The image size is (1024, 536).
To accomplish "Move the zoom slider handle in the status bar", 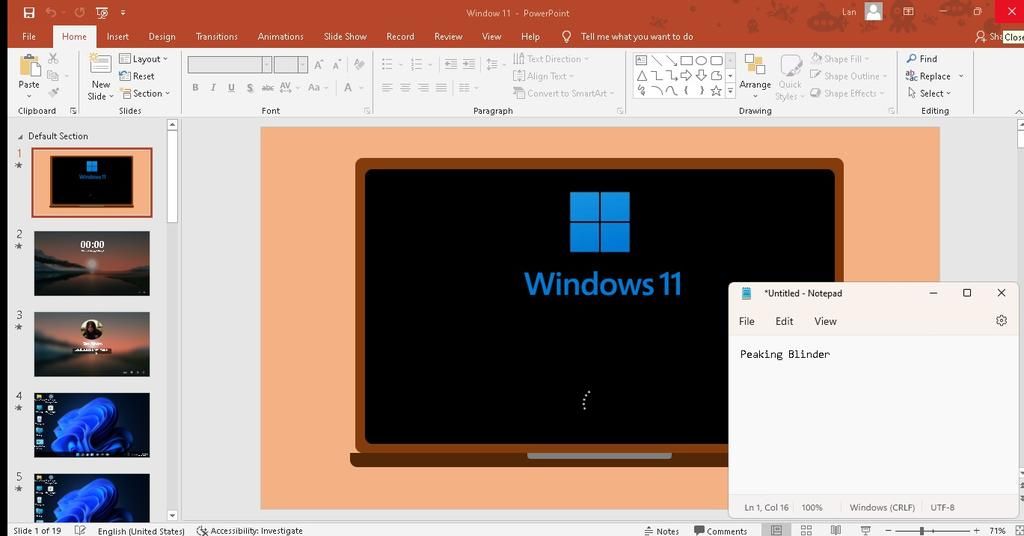I will (921, 531).
